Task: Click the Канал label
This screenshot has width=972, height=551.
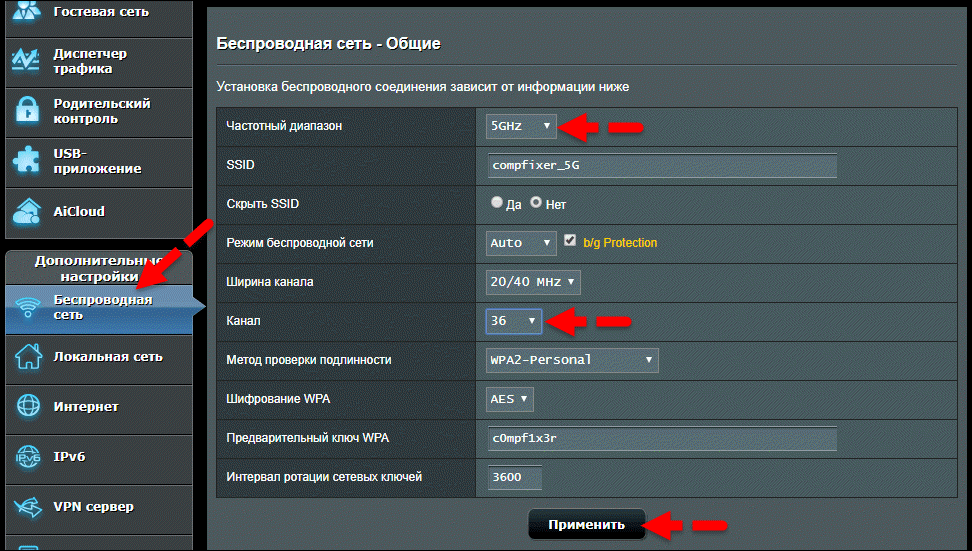Action: tap(243, 321)
